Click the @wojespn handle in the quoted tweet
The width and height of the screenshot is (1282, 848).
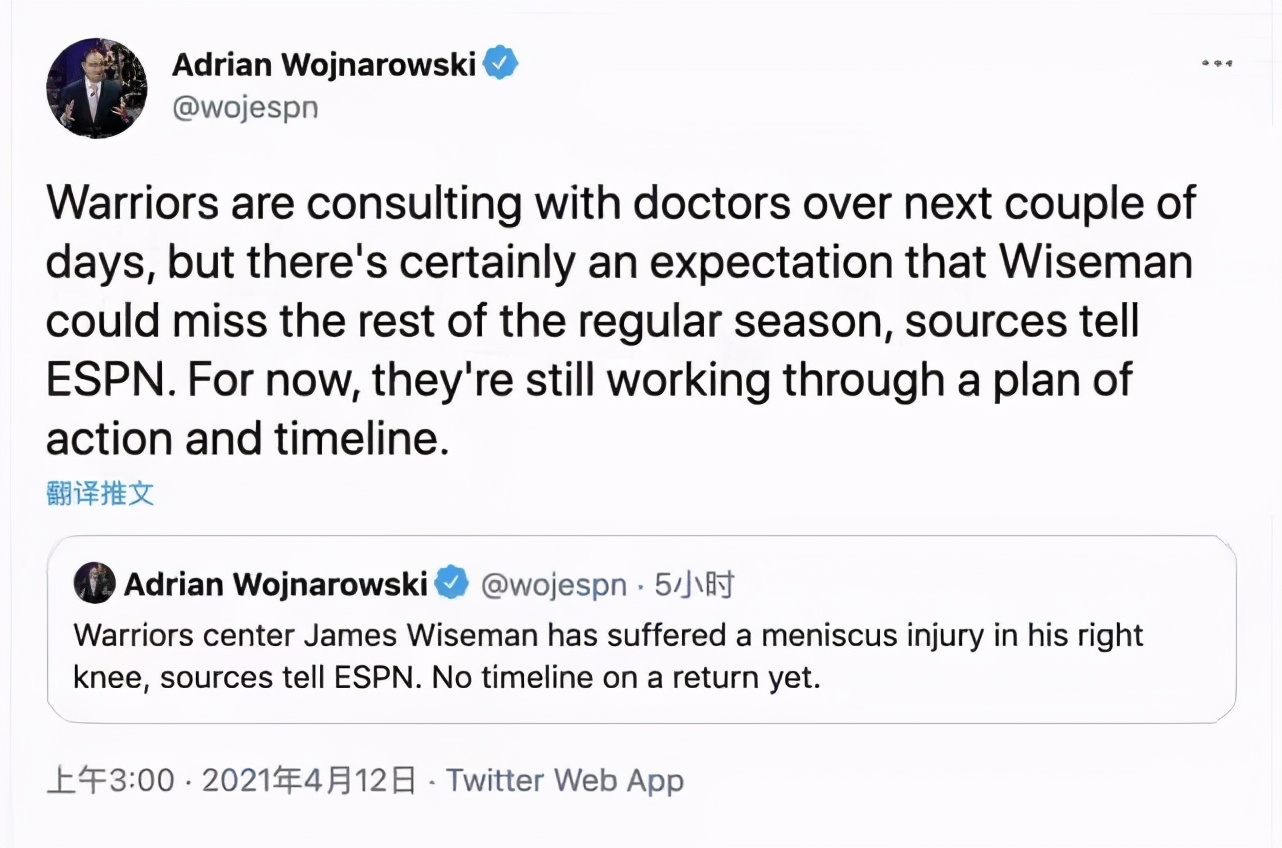coord(554,584)
